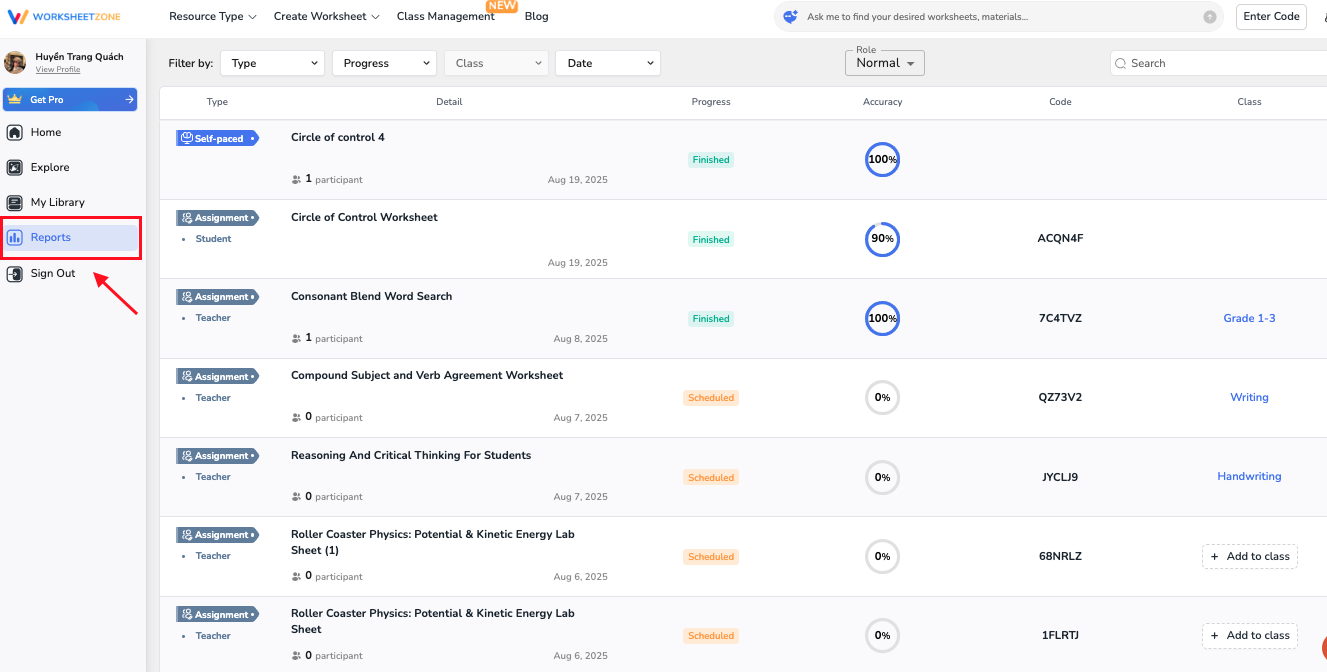Click participant icon under Consonant Blend Word Search
Image resolution: width=1327 pixels, height=672 pixels.
[x=296, y=338]
